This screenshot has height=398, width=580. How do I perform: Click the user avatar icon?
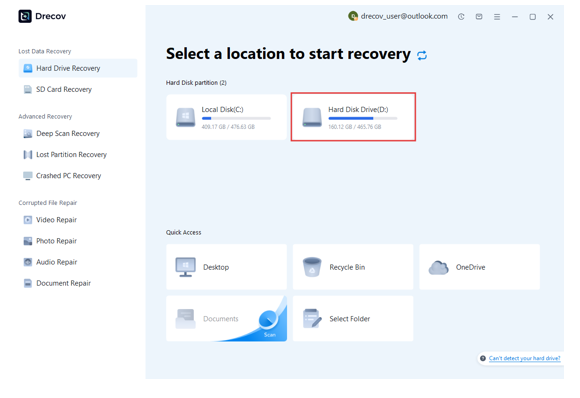pyautogui.click(x=353, y=16)
